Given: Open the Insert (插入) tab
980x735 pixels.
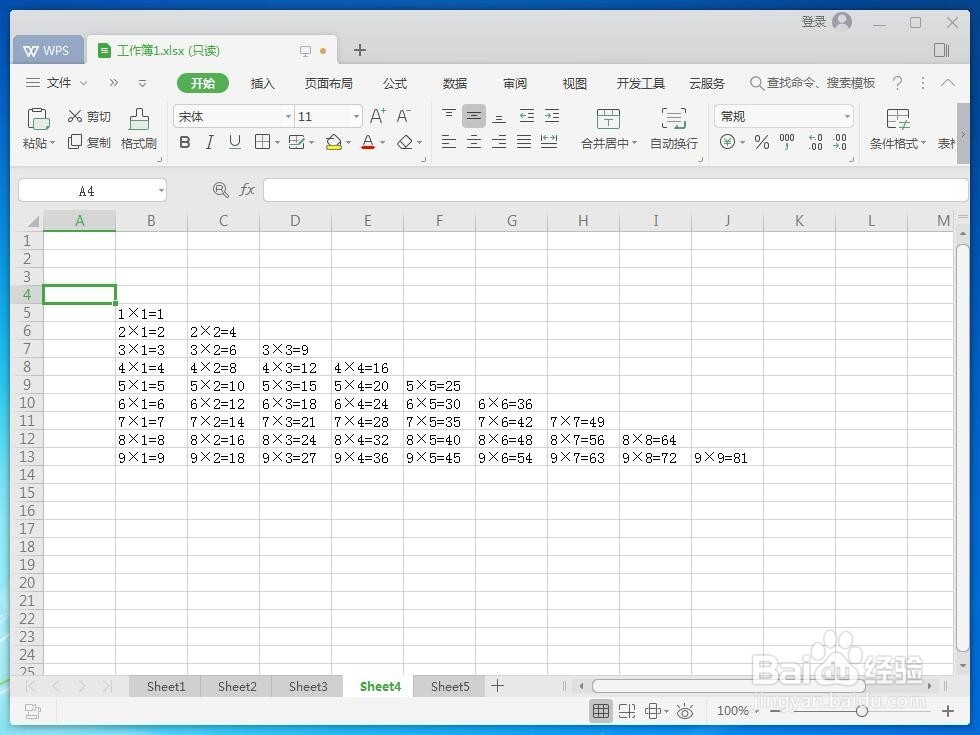Looking at the screenshot, I should tap(262, 83).
